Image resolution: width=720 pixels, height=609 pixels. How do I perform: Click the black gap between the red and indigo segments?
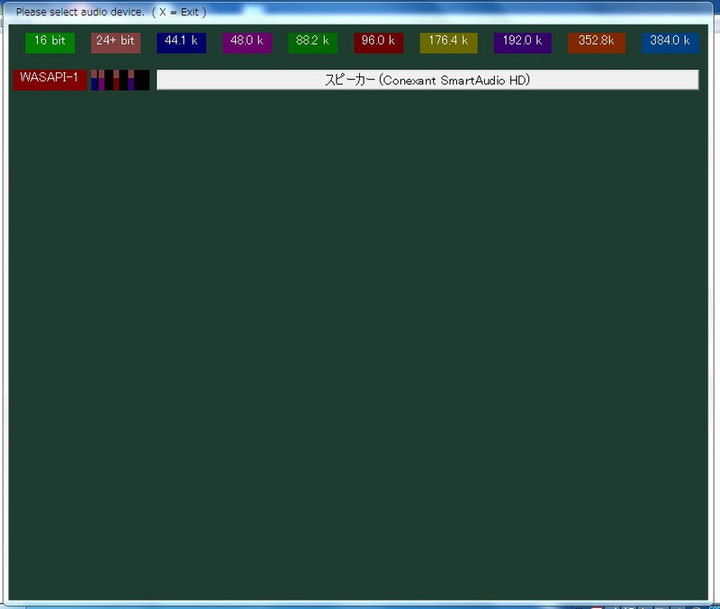coord(124,80)
